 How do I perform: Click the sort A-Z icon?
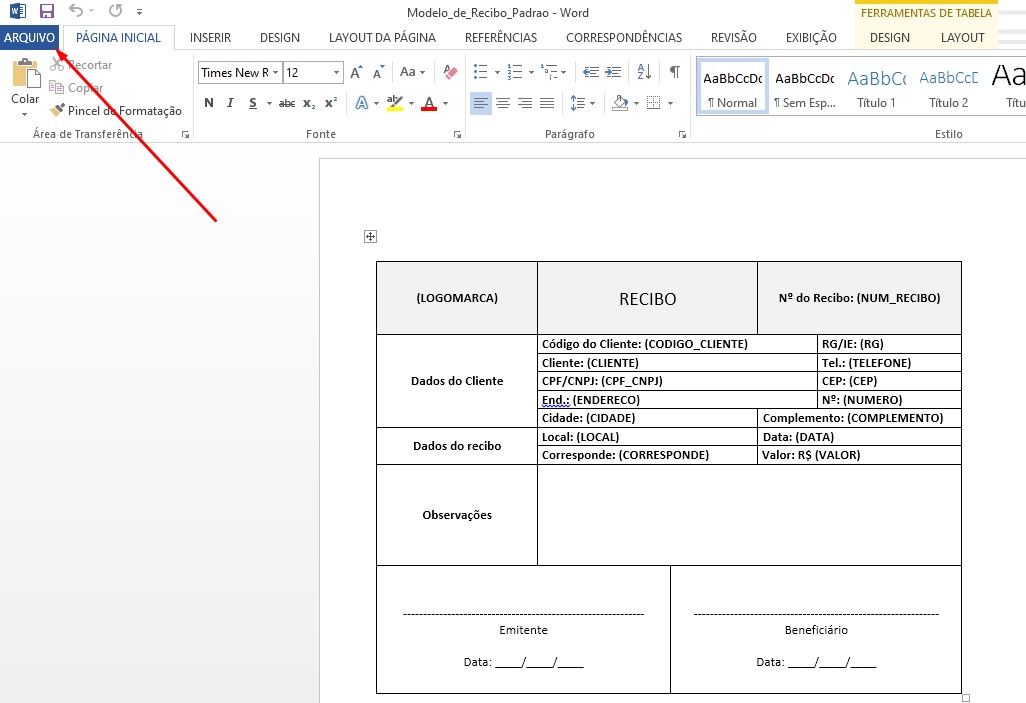coord(644,72)
